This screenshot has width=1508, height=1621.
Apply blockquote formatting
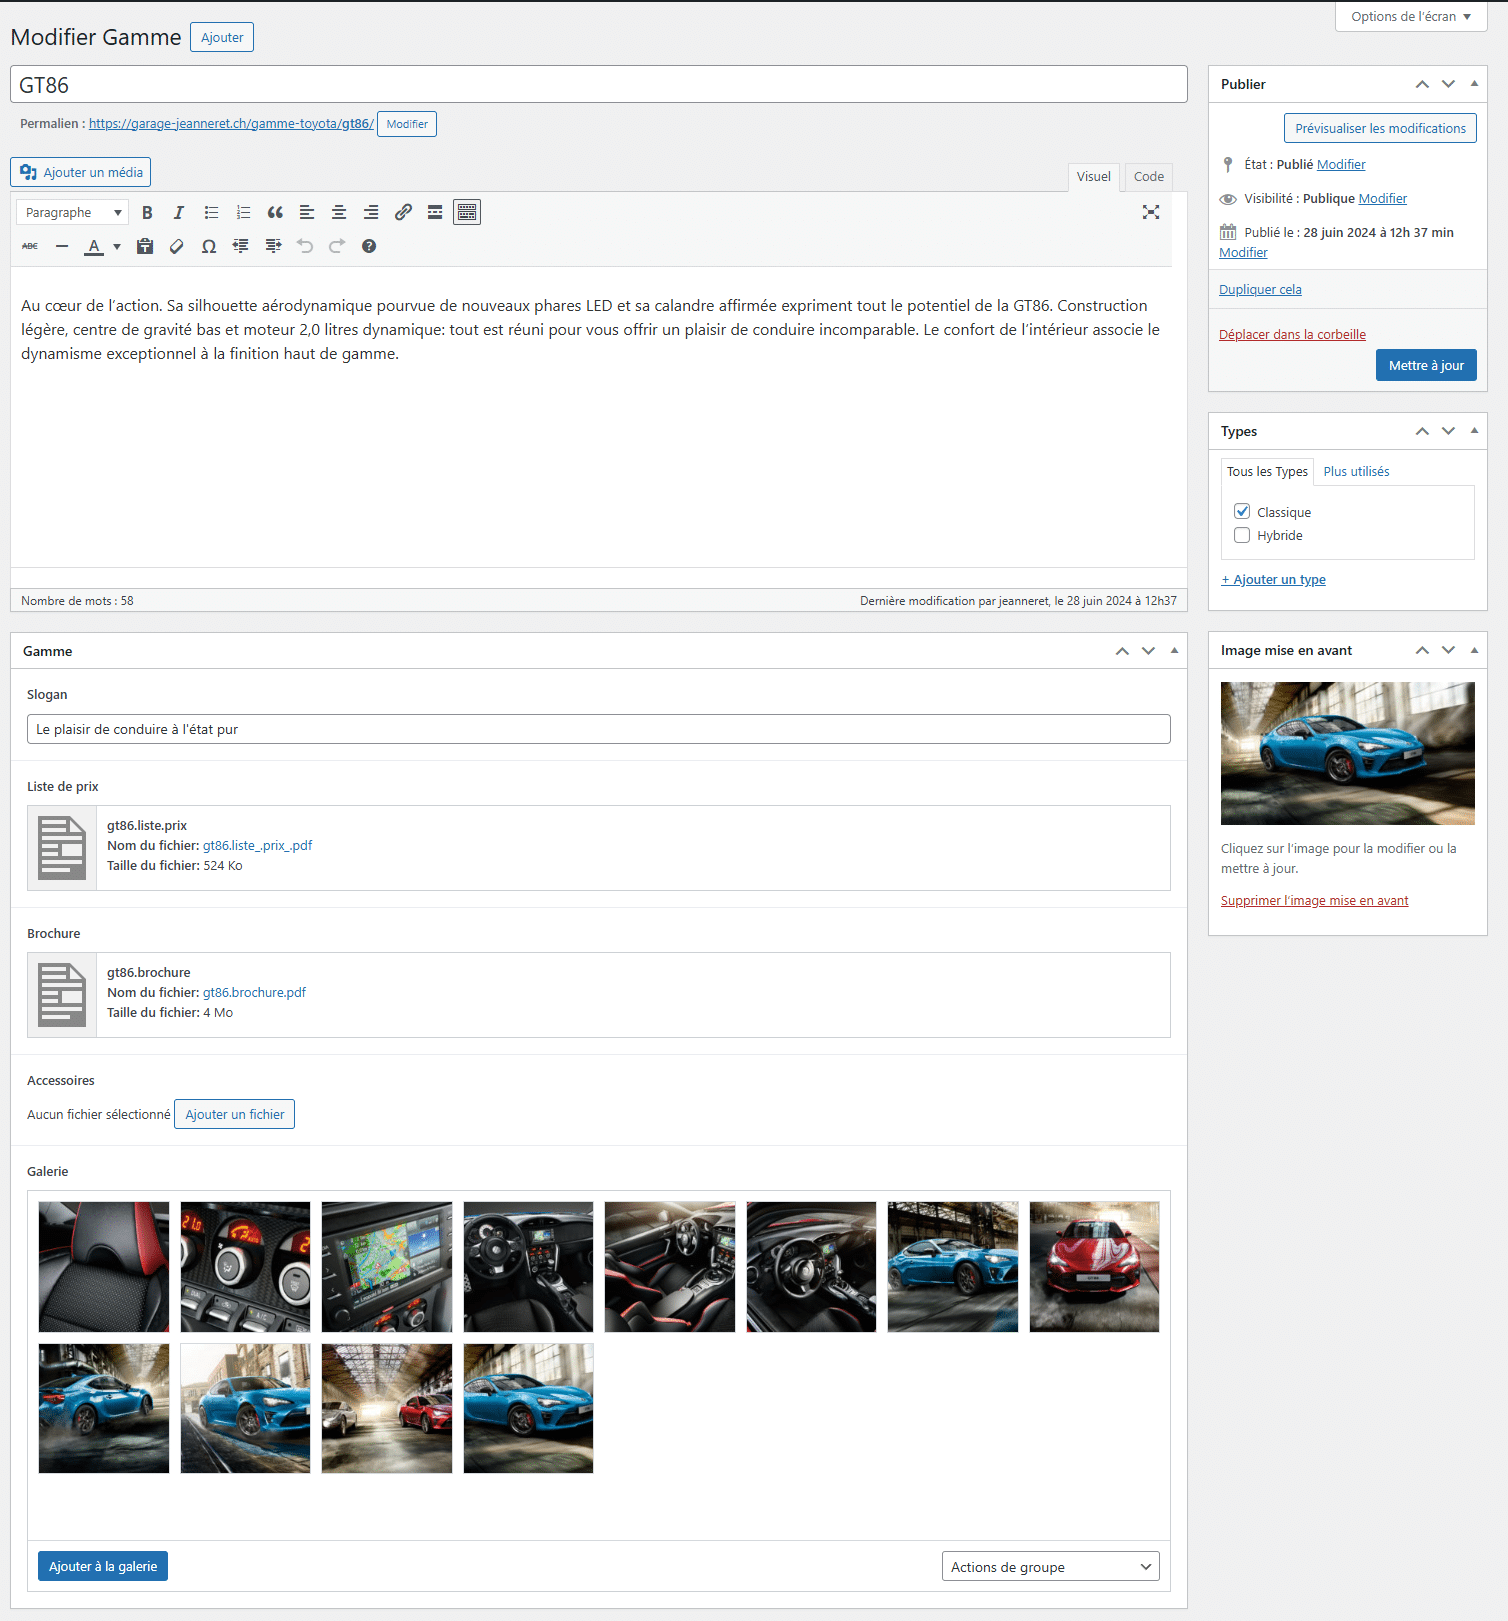pos(275,212)
